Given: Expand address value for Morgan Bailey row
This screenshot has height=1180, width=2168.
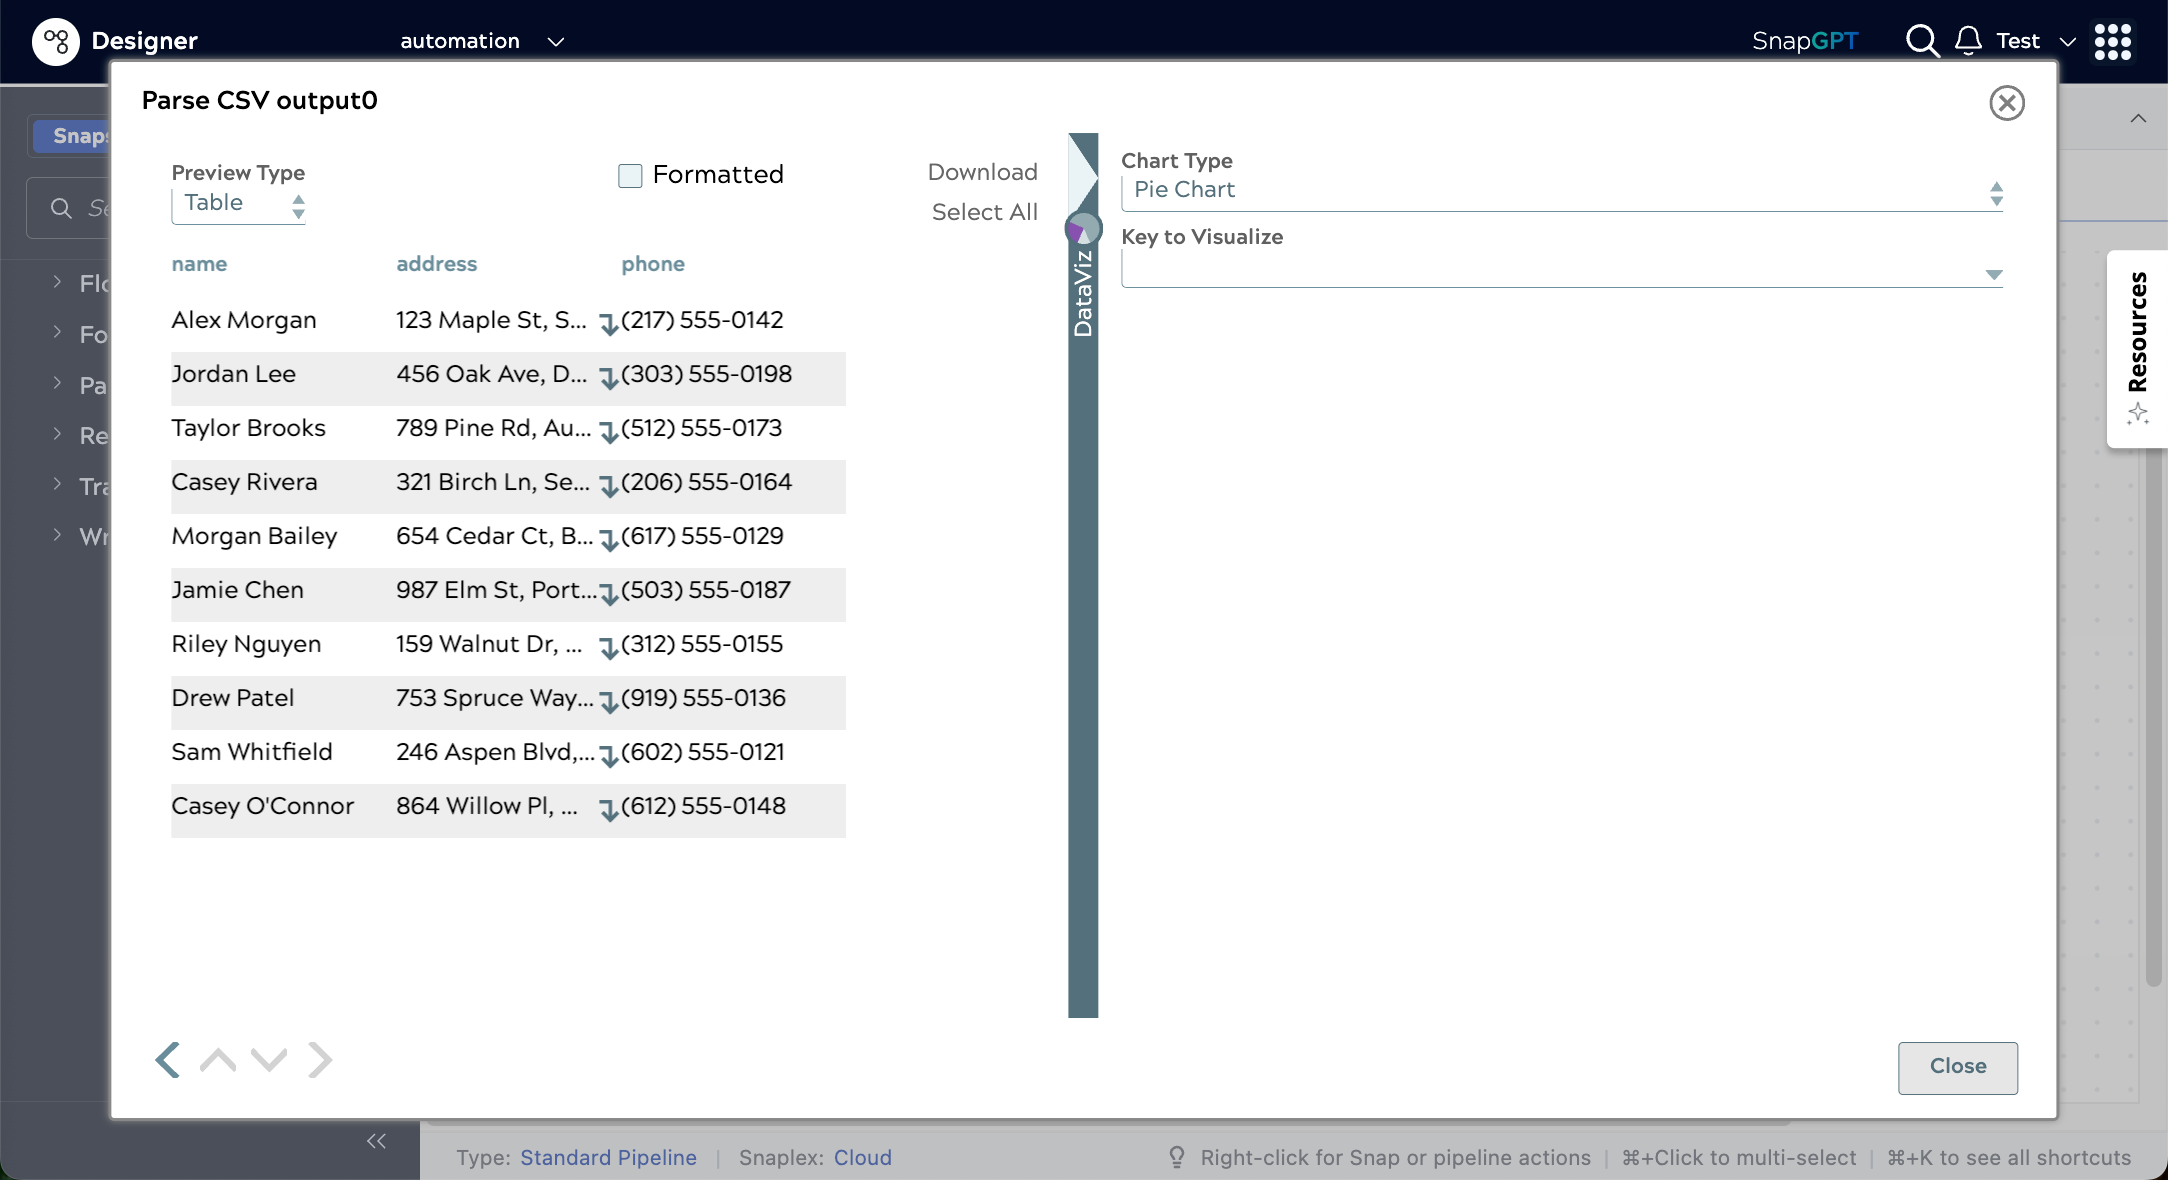Looking at the screenshot, I should [x=608, y=540].
